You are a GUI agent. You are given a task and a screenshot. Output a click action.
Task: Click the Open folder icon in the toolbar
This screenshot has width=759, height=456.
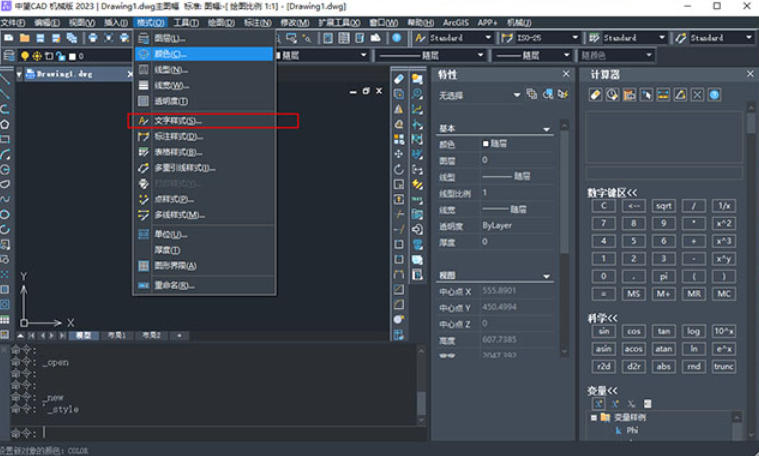pyautogui.click(x=25, y=38)
